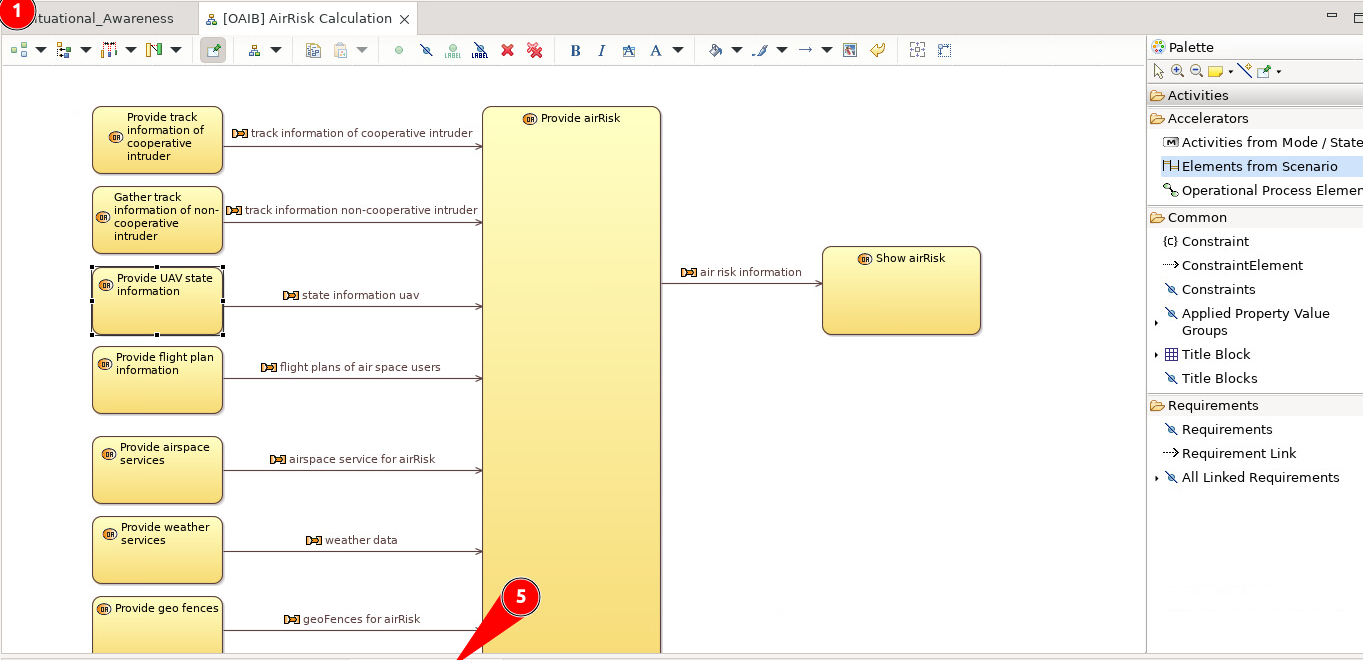Click the Font dialog icon
1363x660 pixels.
629,50
